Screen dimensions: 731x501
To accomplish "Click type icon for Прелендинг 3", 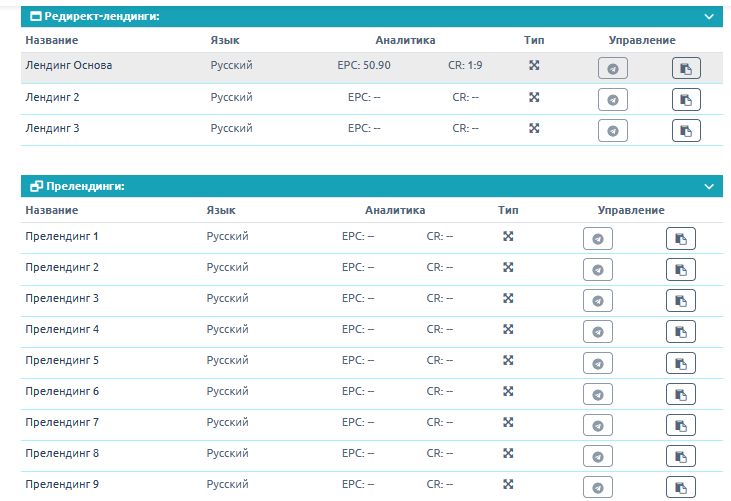I will (x=508, y=298).
